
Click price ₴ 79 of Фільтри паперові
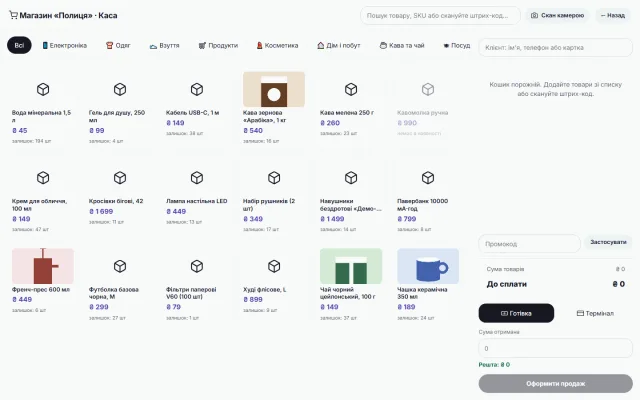(173, 307)
